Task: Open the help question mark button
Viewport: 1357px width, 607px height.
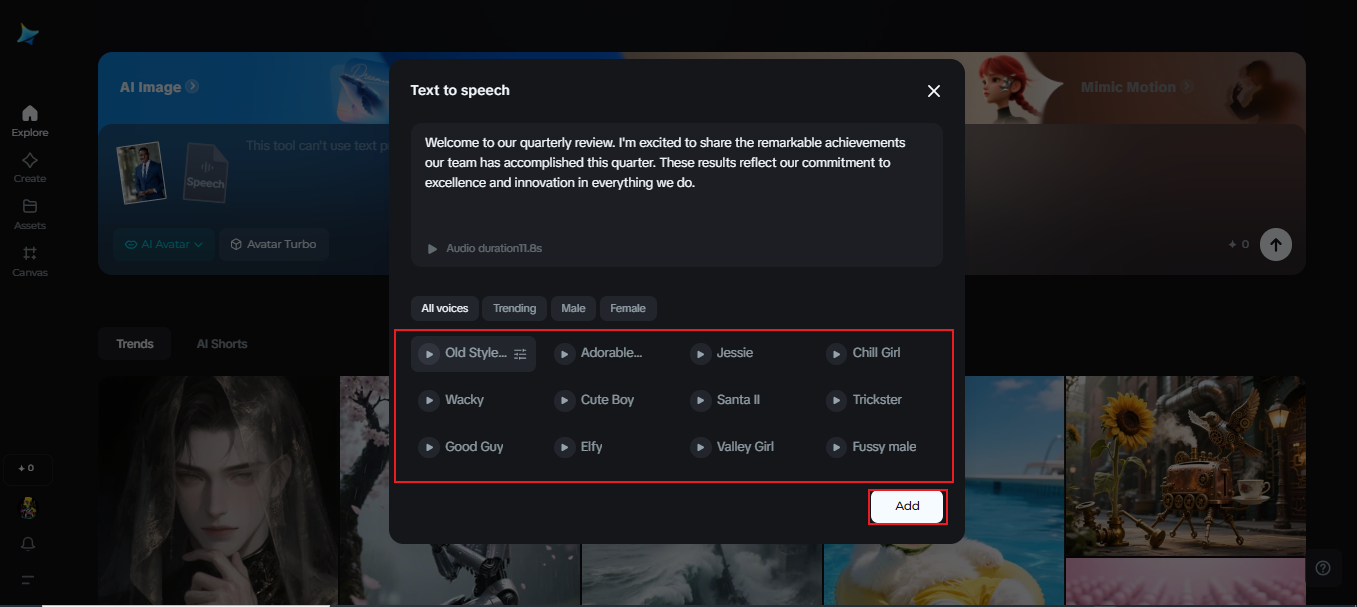Action: [x=1323, y=568]
